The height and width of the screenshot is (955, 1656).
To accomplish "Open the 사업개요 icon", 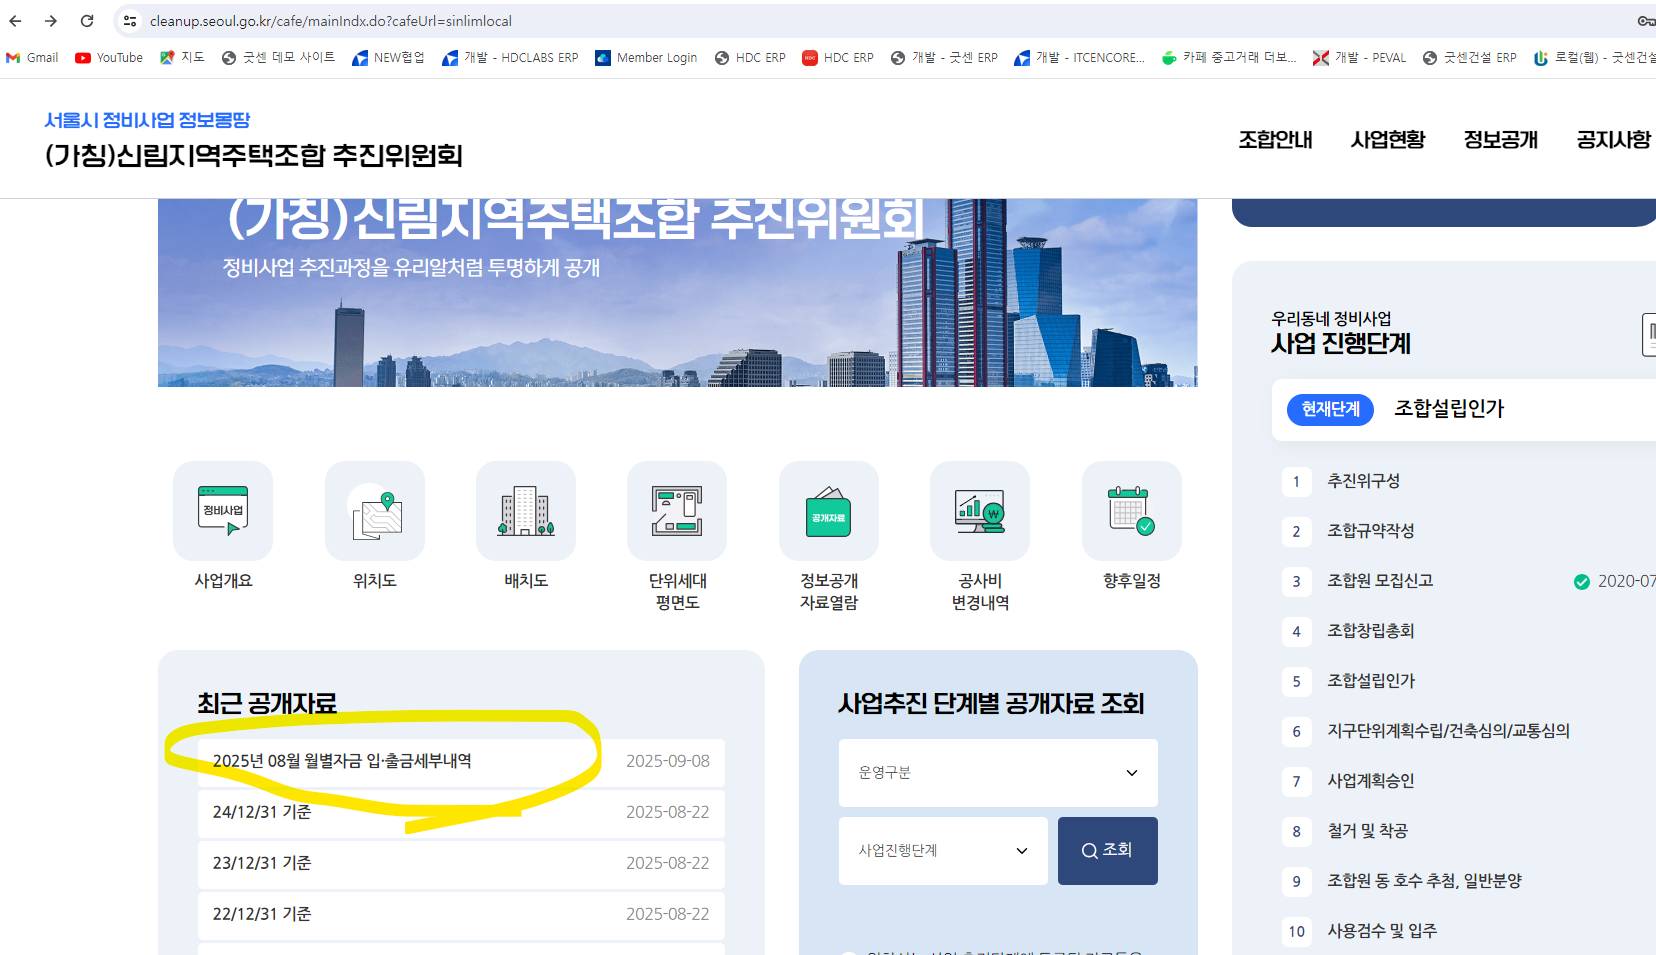I will coord(223,511).
